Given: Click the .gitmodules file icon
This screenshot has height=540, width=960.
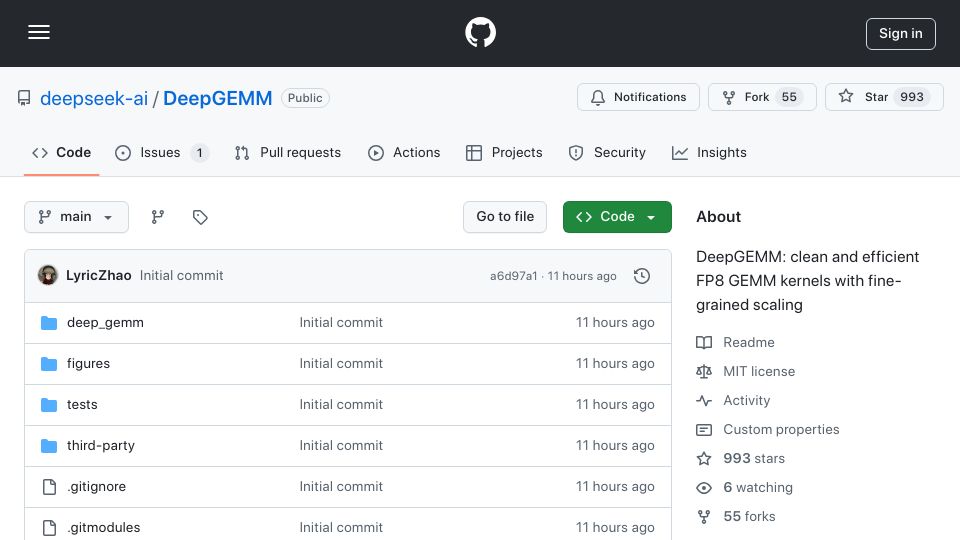Looking at the screenshot, I should point(49,528).
